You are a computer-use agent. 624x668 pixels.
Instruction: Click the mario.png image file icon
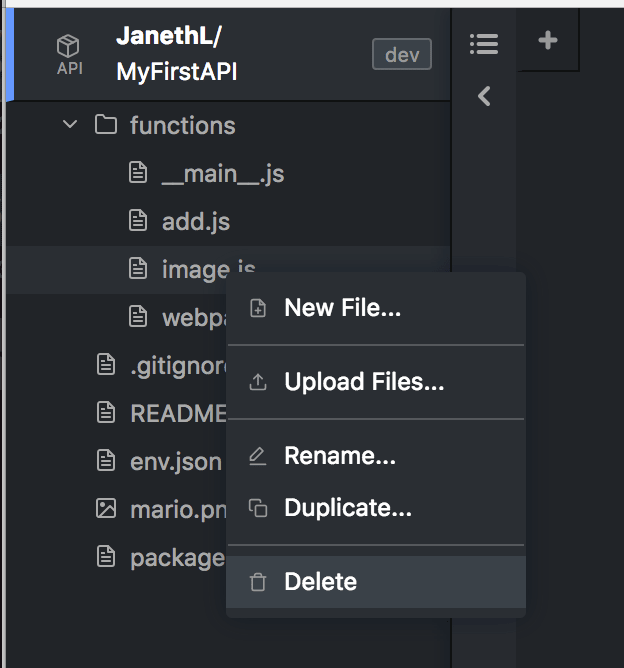coord(106,509)
